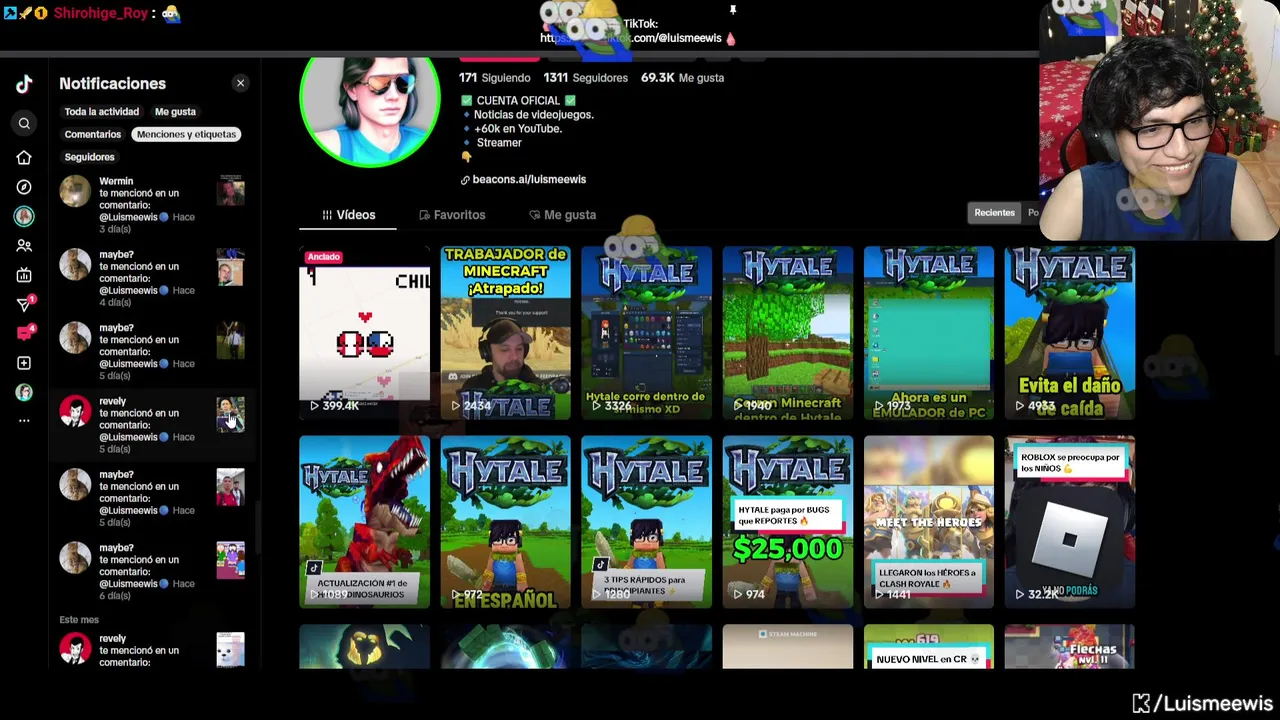
Task: Open the Friends icon in sidebar
Action: pos(24,246)
